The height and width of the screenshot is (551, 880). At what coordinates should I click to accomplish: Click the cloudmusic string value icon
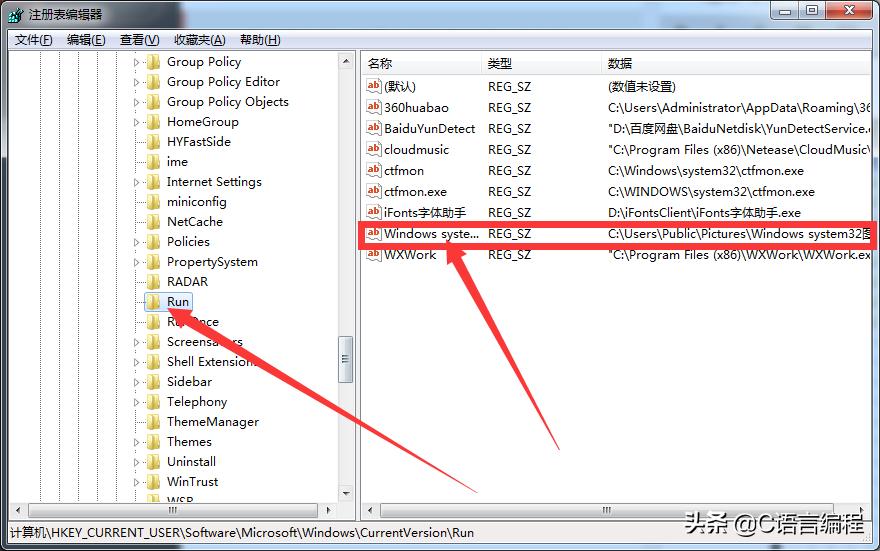(374, 149)
